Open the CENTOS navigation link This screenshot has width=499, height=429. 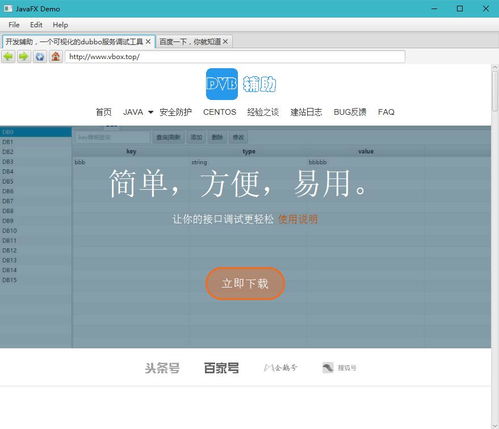click(219, 112)
